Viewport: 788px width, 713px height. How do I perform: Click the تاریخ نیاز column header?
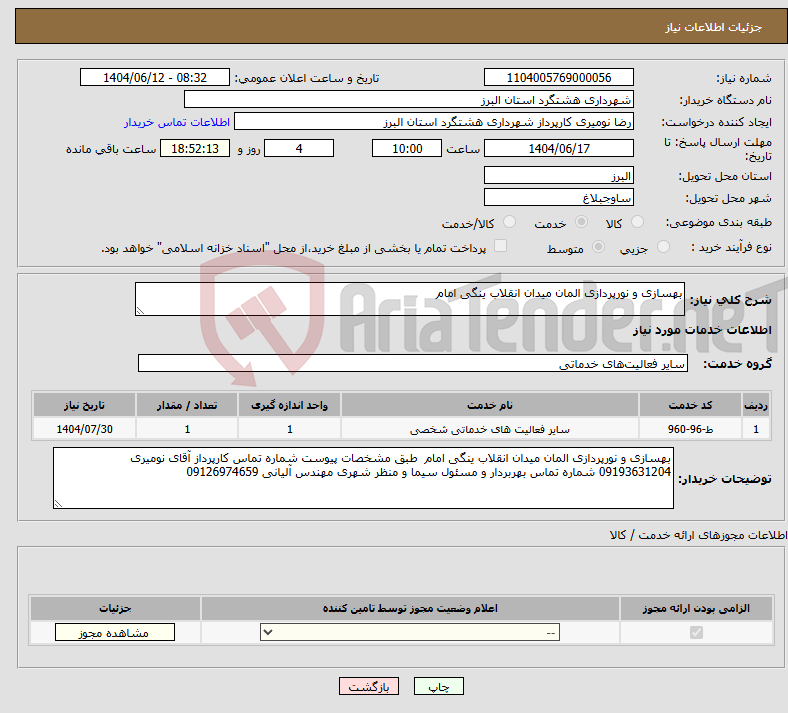tap(84, 405)
